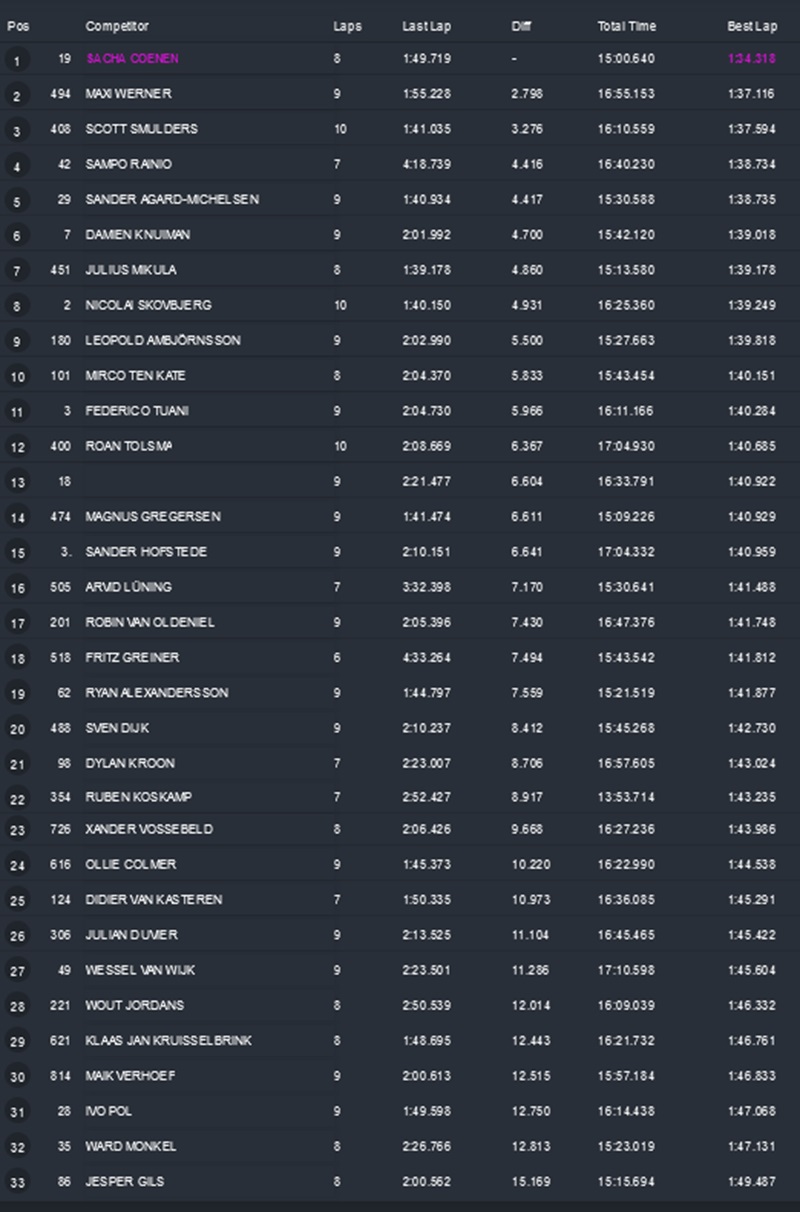
Task: Click the position 1 circle badge
Action: pyautogui.click(x=17, y=60)
